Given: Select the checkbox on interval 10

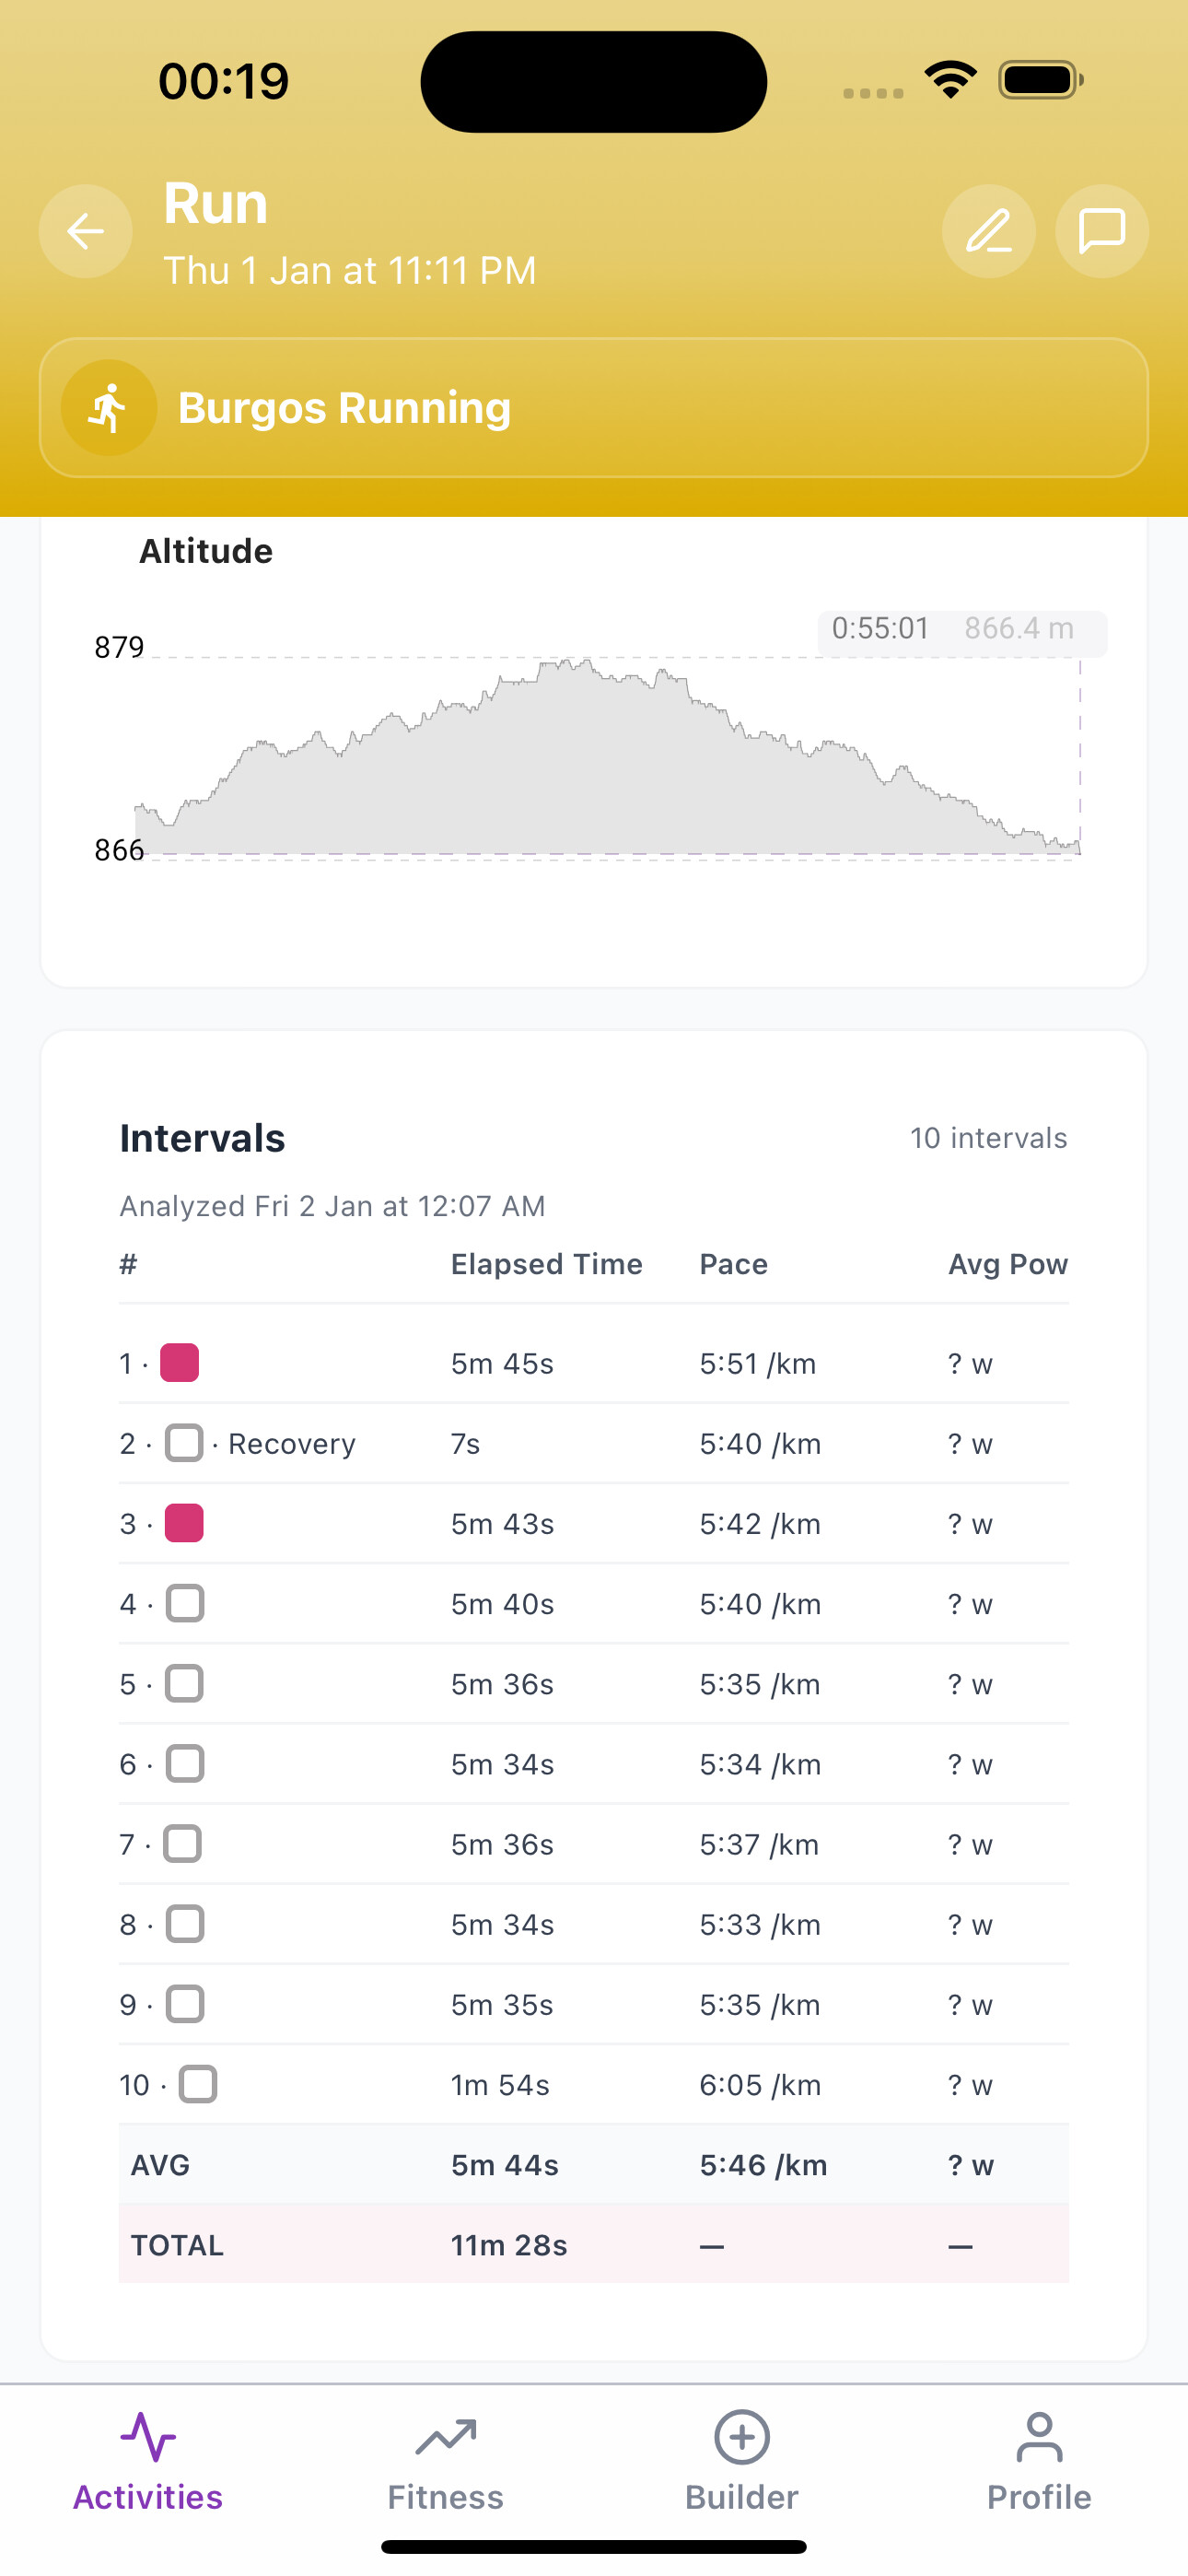Looking at the screenshot, I should click(198, 2084).
